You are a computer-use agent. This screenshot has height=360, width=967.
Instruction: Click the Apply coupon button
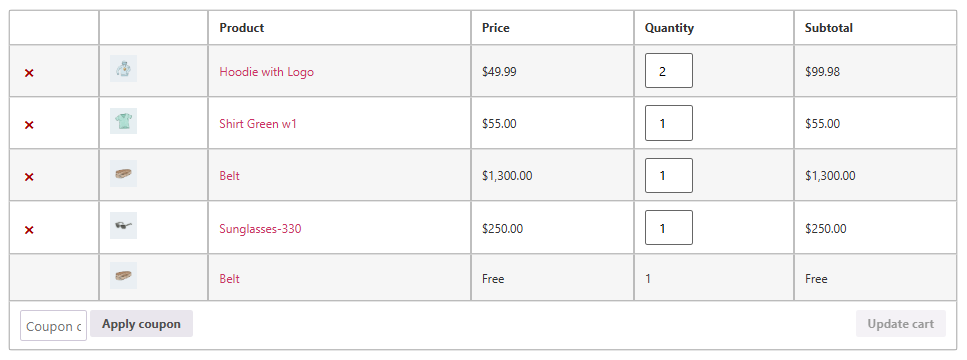(x=141, y=324)
